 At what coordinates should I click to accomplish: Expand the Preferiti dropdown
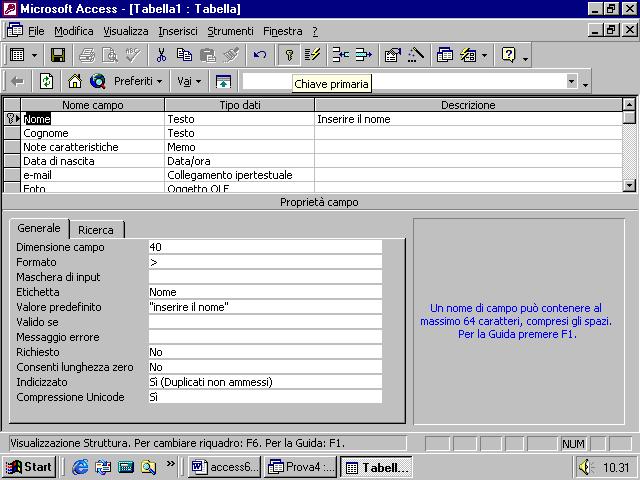point(138,81)
